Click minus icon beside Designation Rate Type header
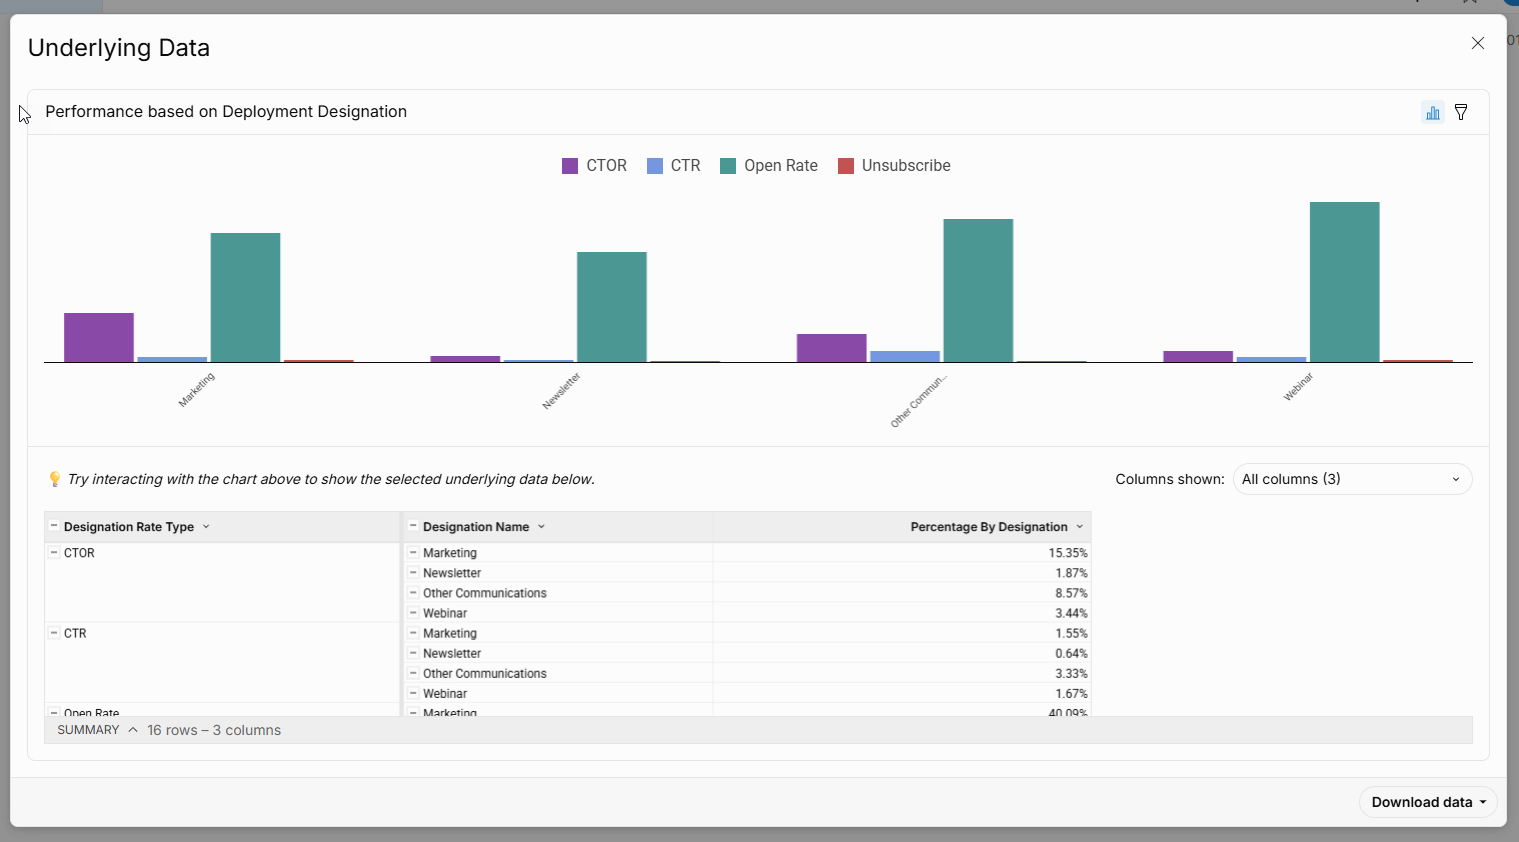This screenshot has width=1519, height=842. pyautogui.click(x=54, y=527)
